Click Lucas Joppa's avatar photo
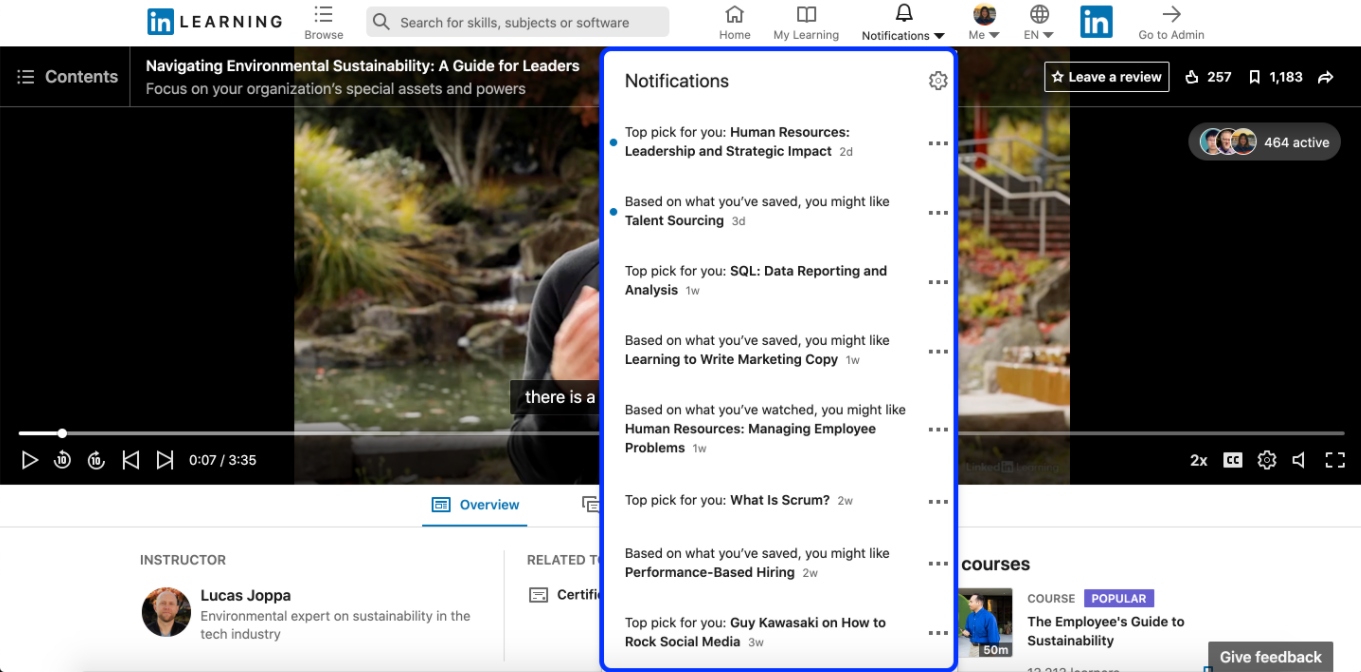 click(166, 612)
